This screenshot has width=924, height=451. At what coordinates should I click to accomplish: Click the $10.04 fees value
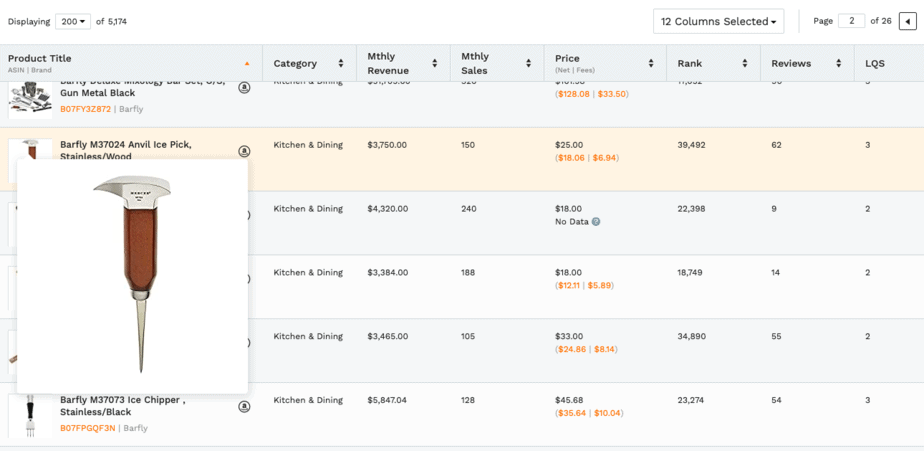click(x=608, y=413)
